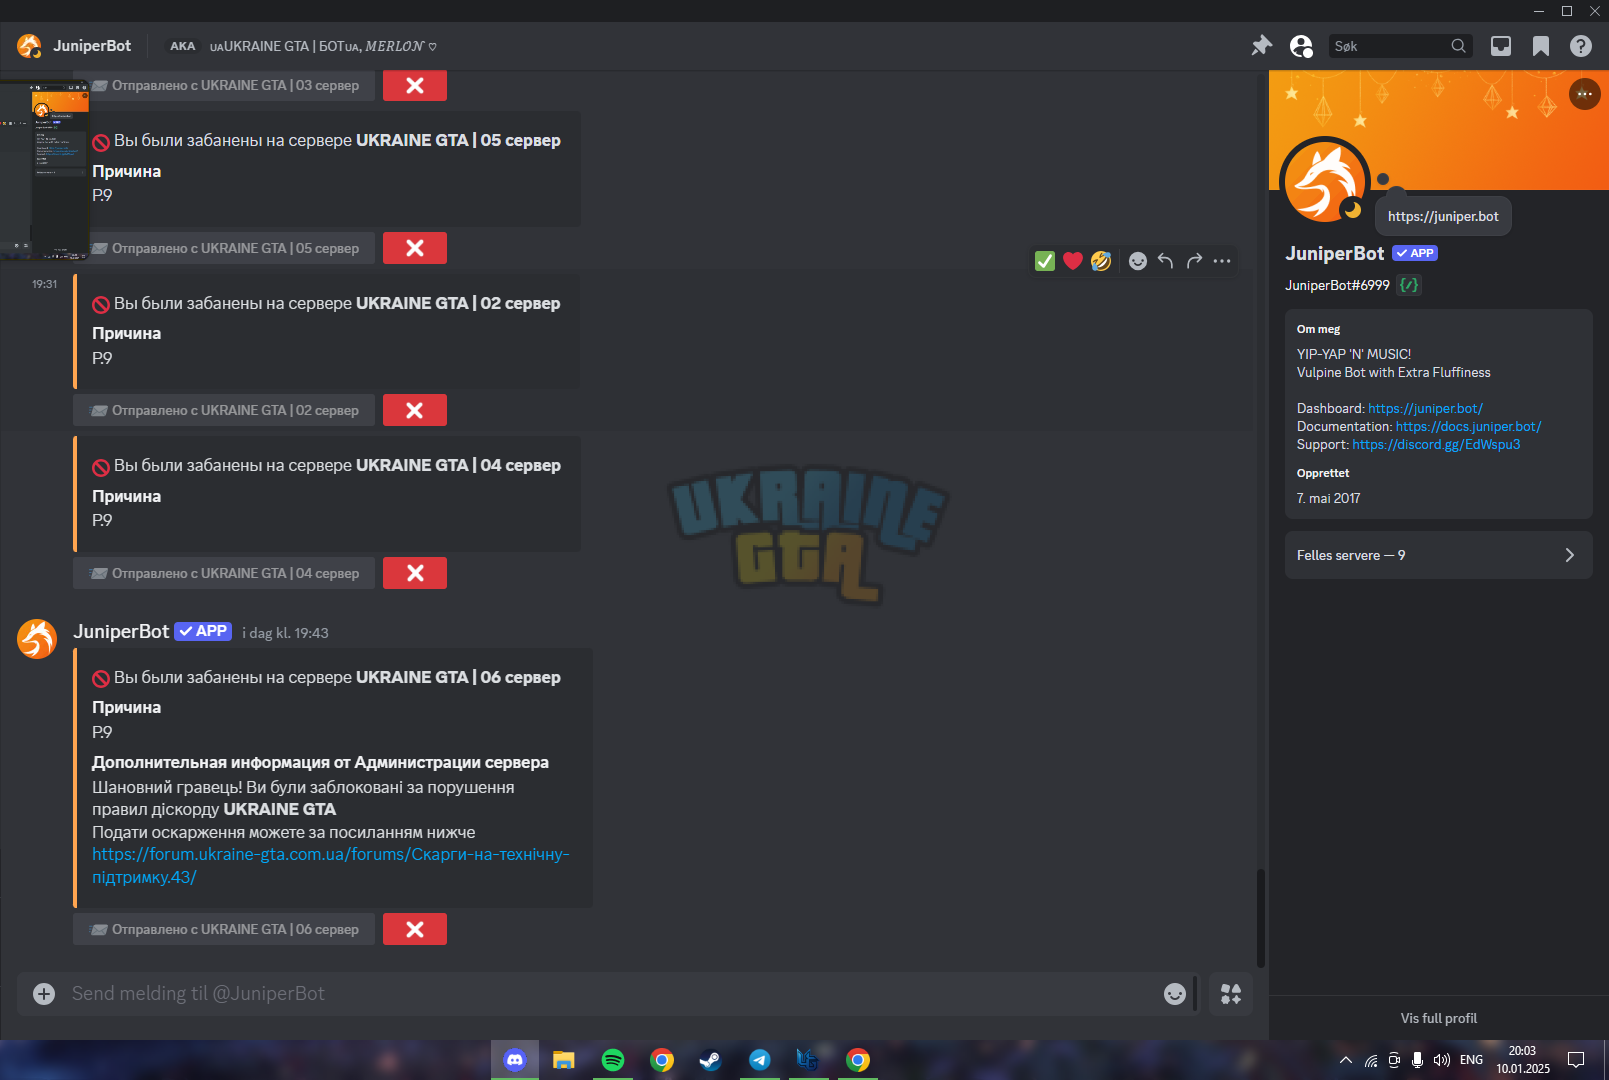The width and height of the screenshot is (1609, 1080).
Task: Reply to message with reply arrow
Action: 1166,261
